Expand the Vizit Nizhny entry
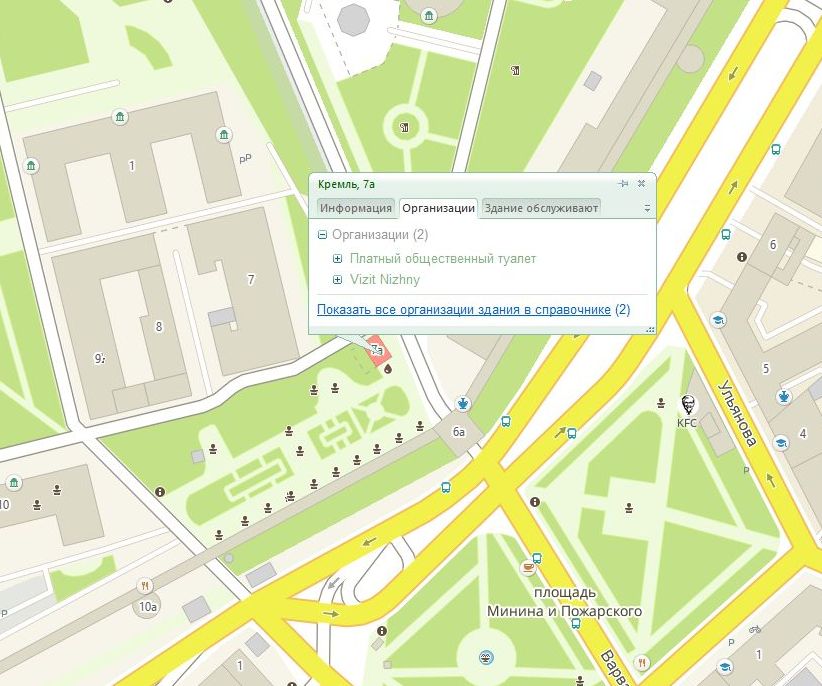Image resolution: width=822 pixels, height=686 pixels. (x=338, y=280)
